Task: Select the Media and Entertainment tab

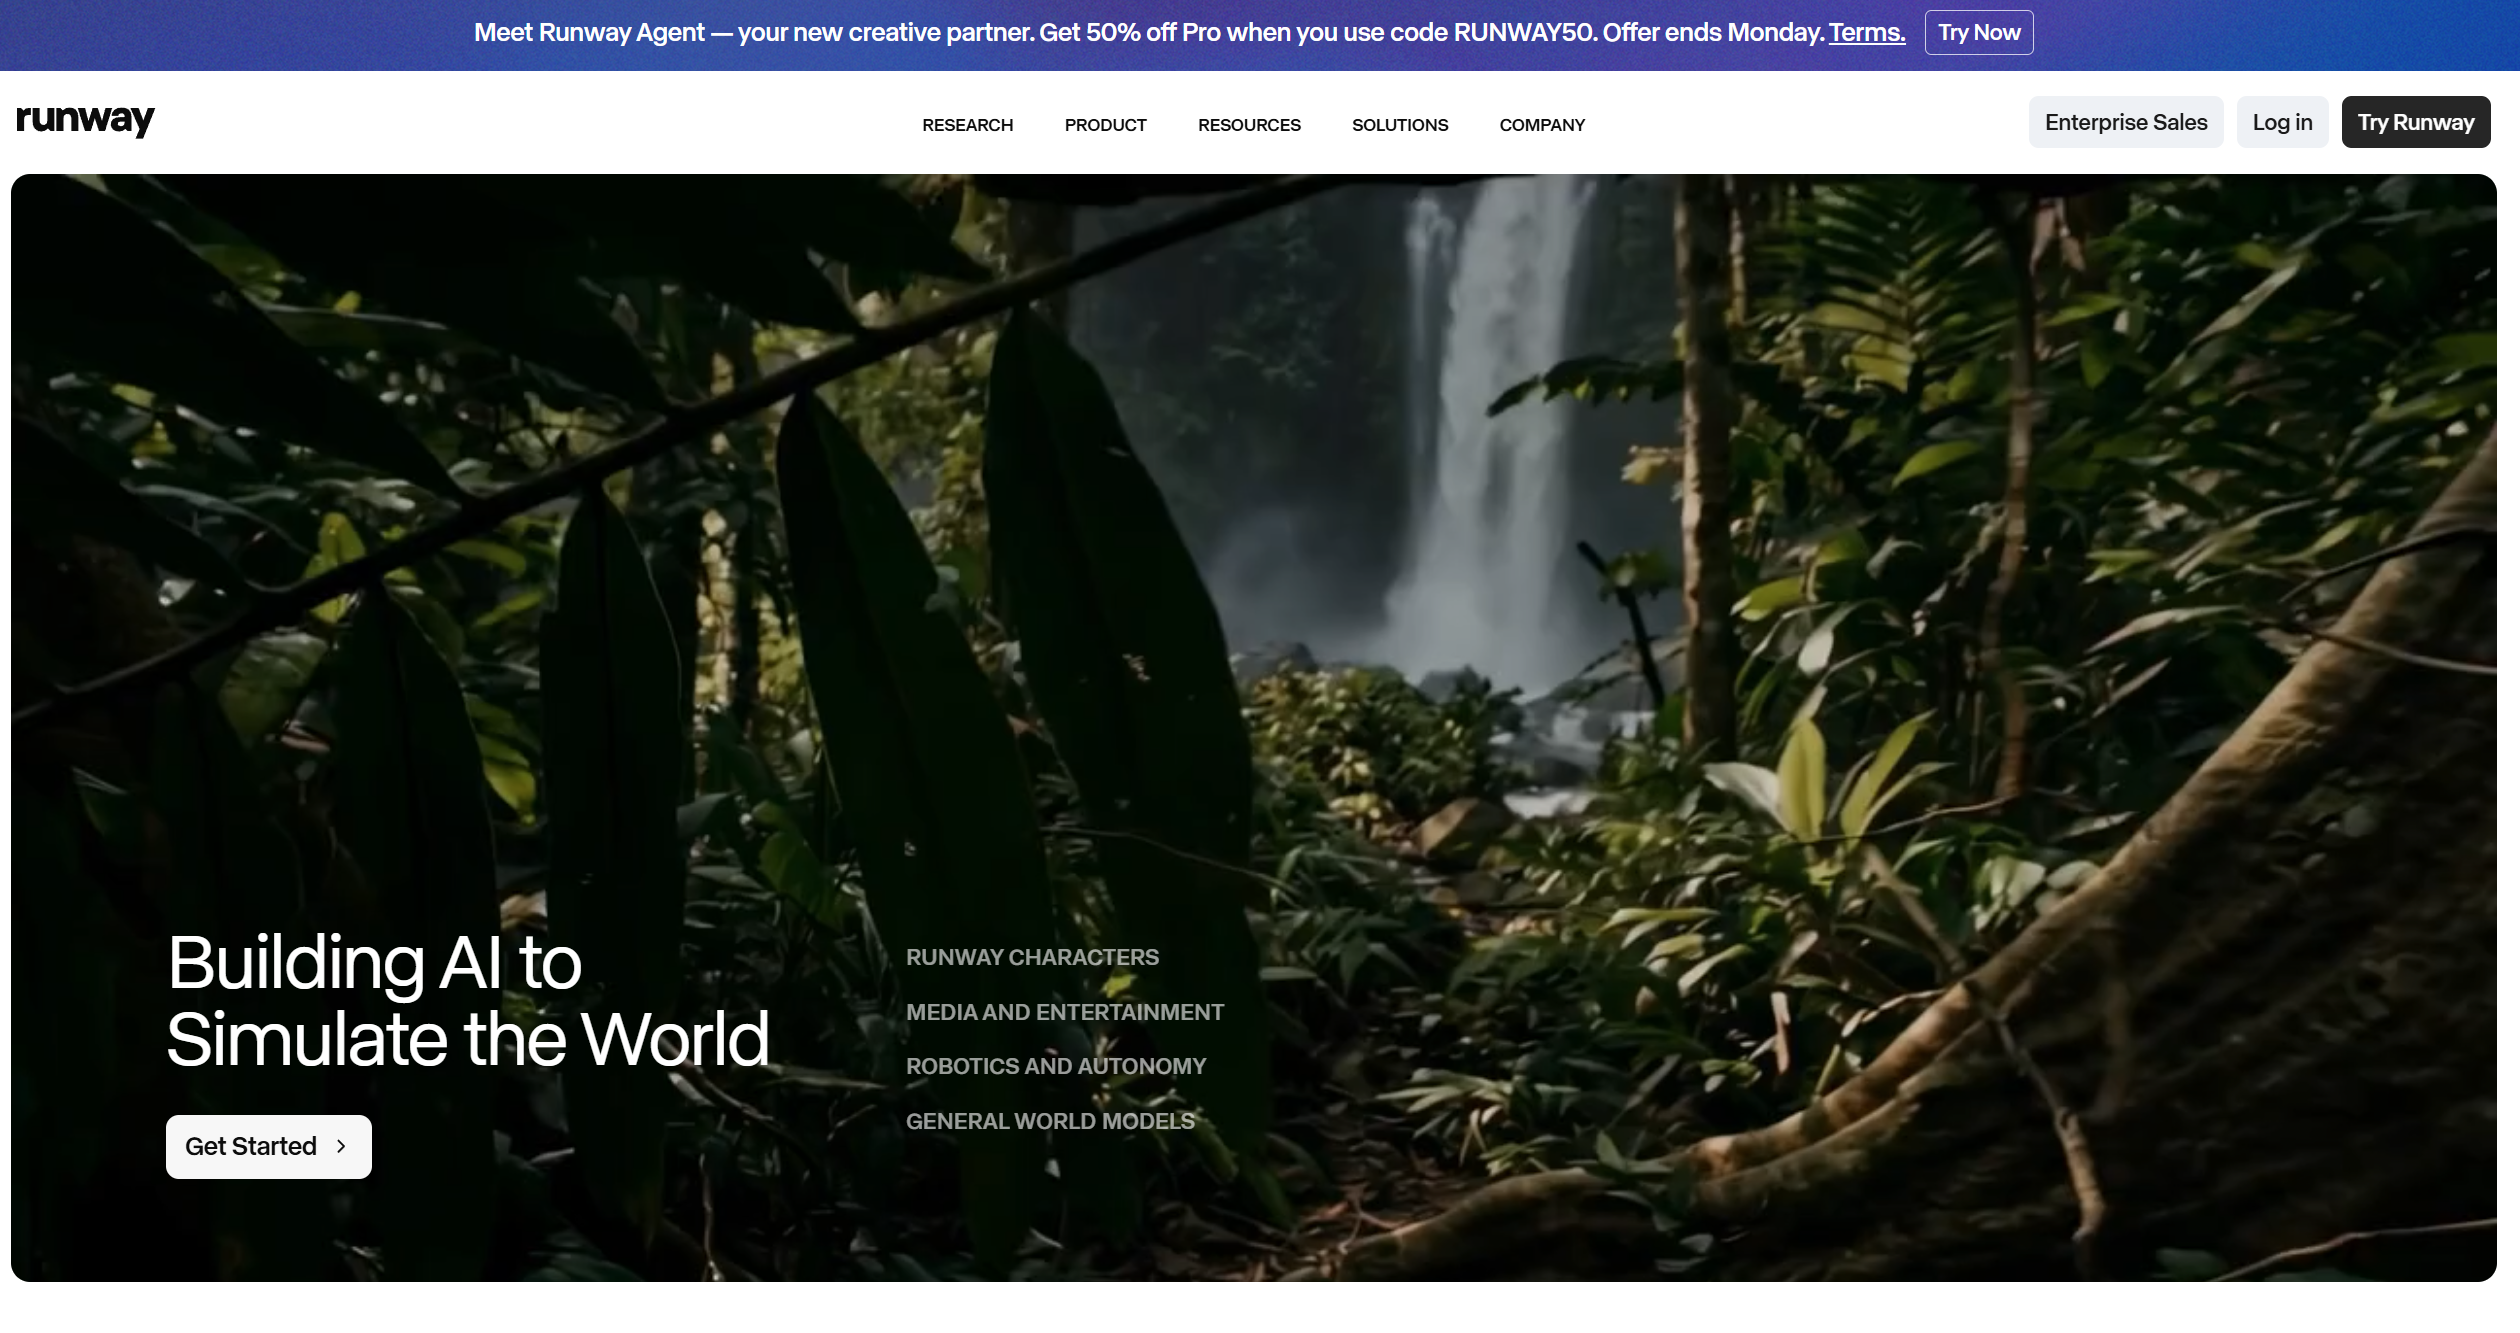Action: 1065,1013
